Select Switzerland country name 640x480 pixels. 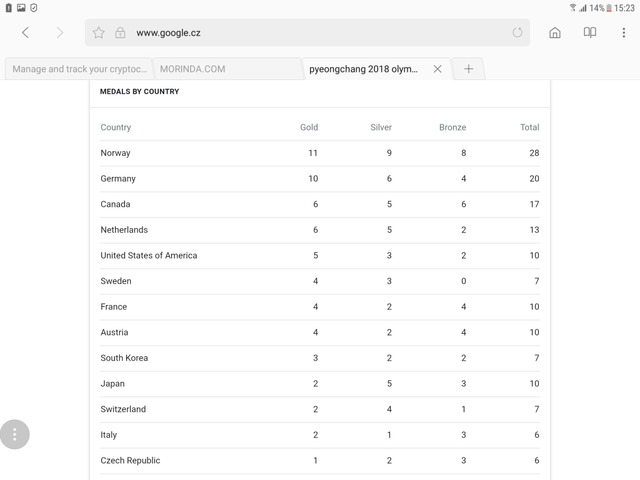pyautogui.click(x=123, y=409)
